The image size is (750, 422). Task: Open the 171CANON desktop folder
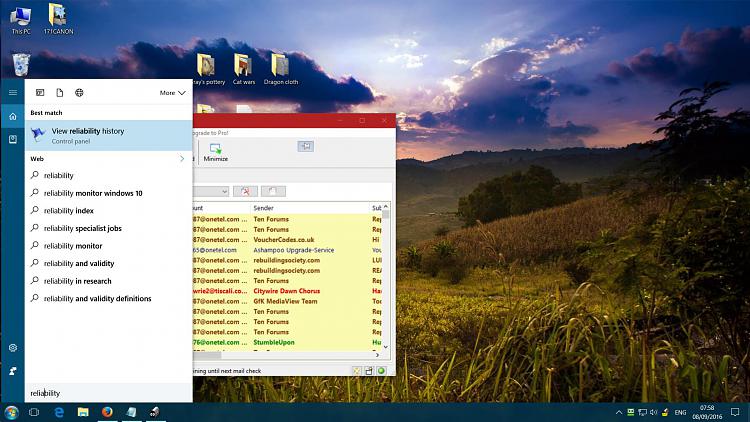pyautogui.click(x=58, y=19)
